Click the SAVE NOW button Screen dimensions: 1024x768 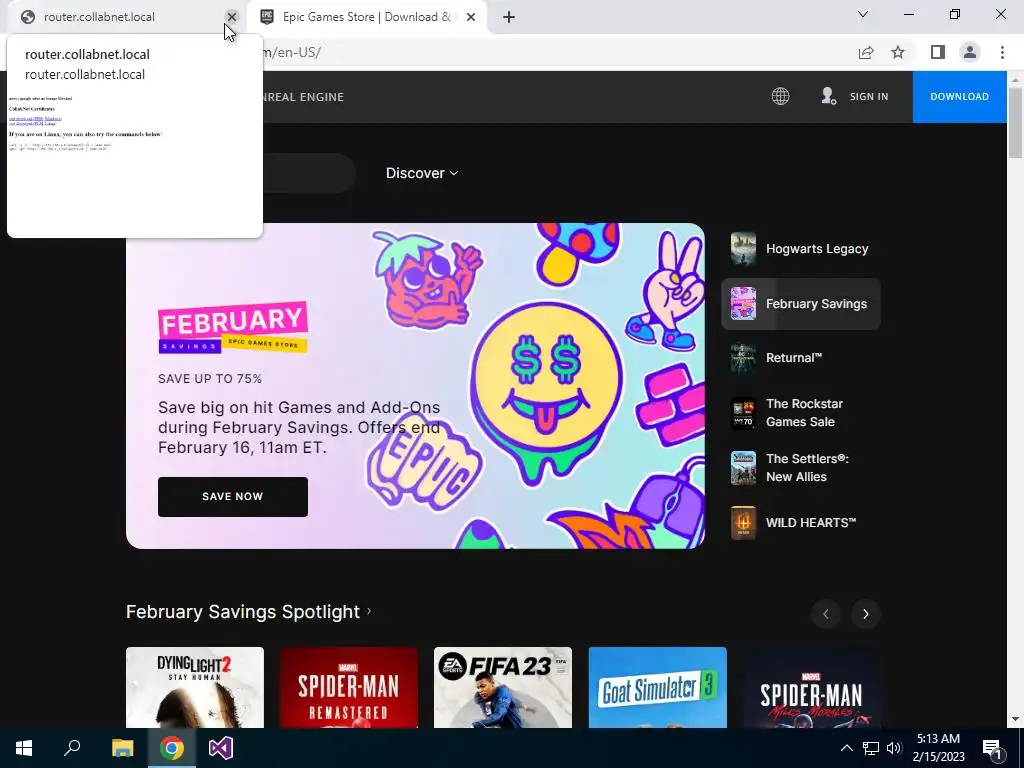coord(232,496)
